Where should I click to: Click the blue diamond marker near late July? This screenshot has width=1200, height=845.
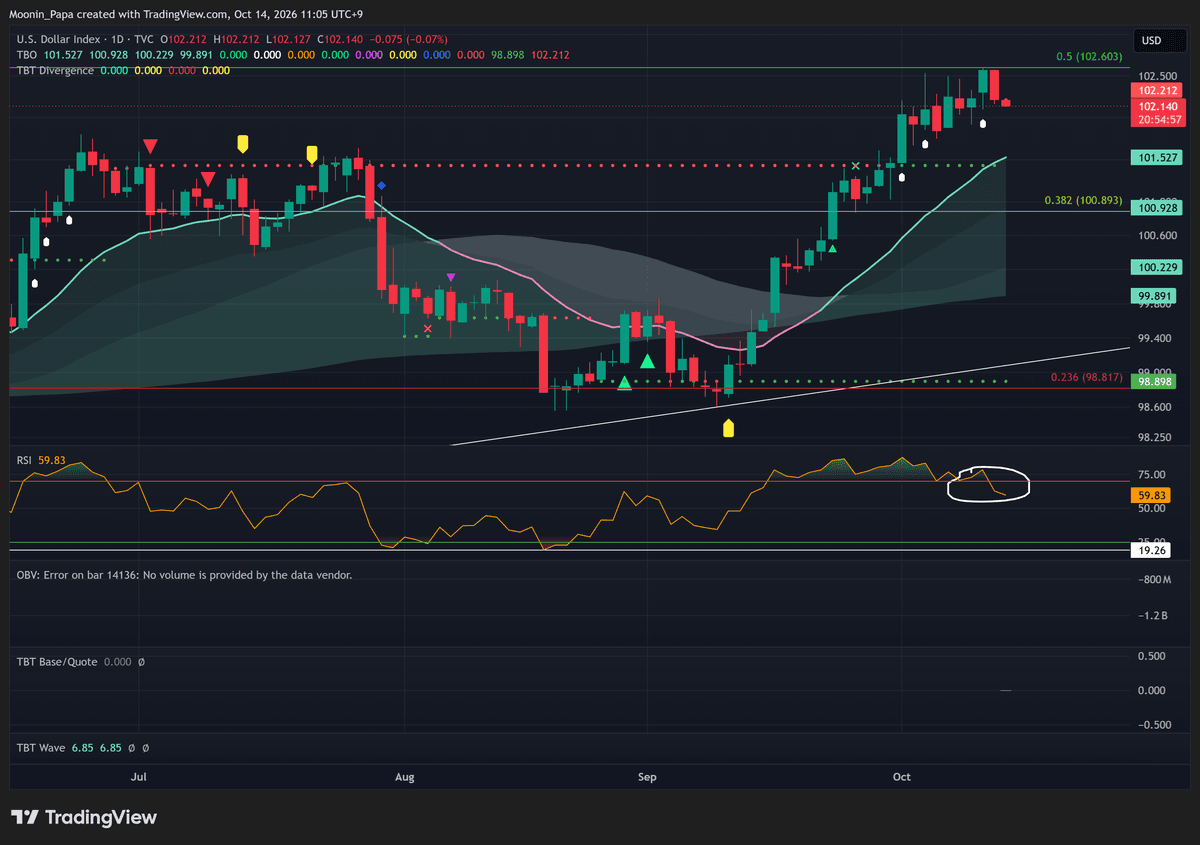click(x=381, y=185)
